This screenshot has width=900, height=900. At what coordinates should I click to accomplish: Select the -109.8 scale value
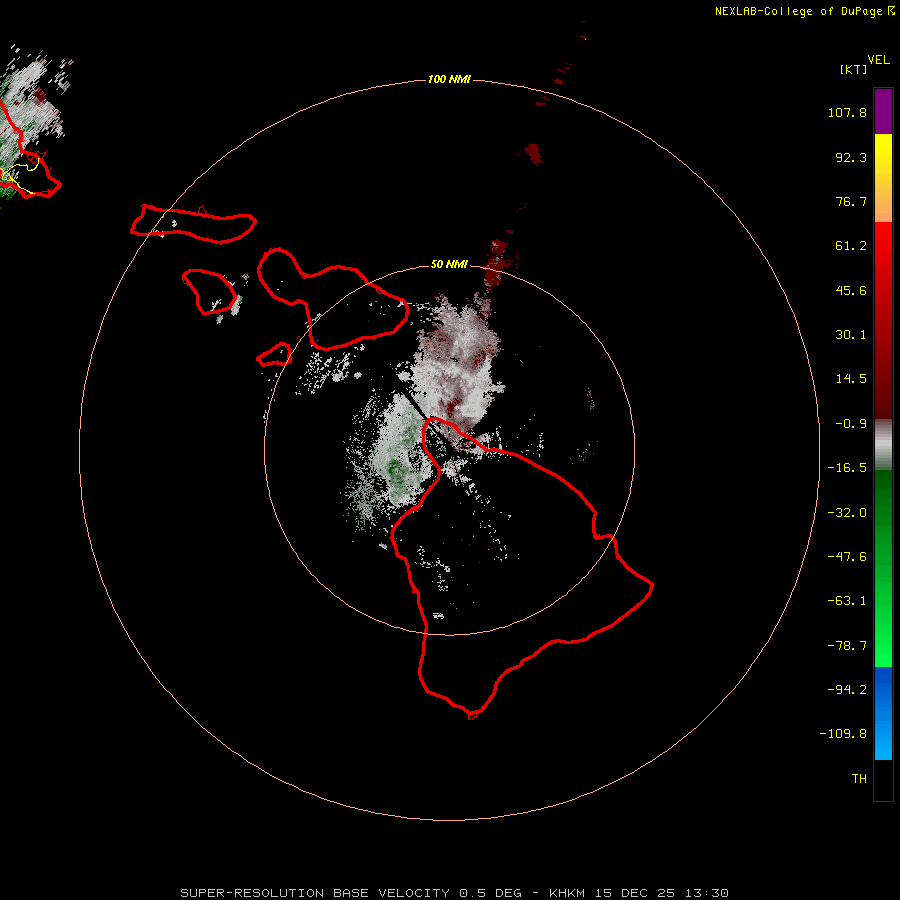coord(843,734)
